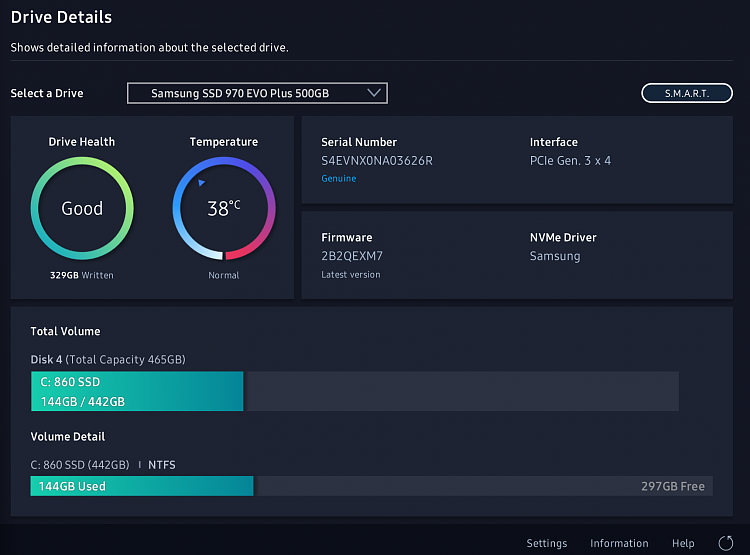
Task: Click the NVMe Driver heading
Action: point(563,237)
